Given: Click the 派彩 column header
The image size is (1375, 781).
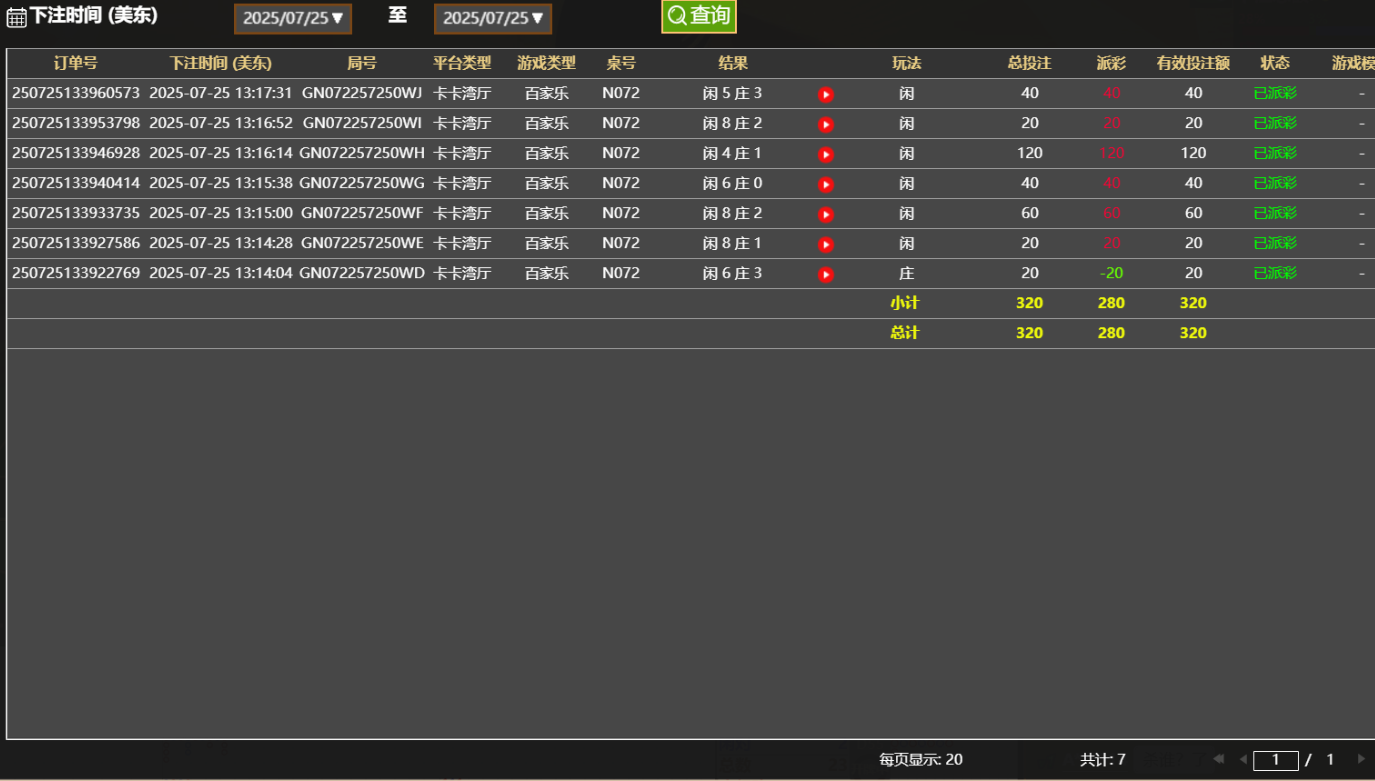Looking at the screenshot, I should [1110, 61].
